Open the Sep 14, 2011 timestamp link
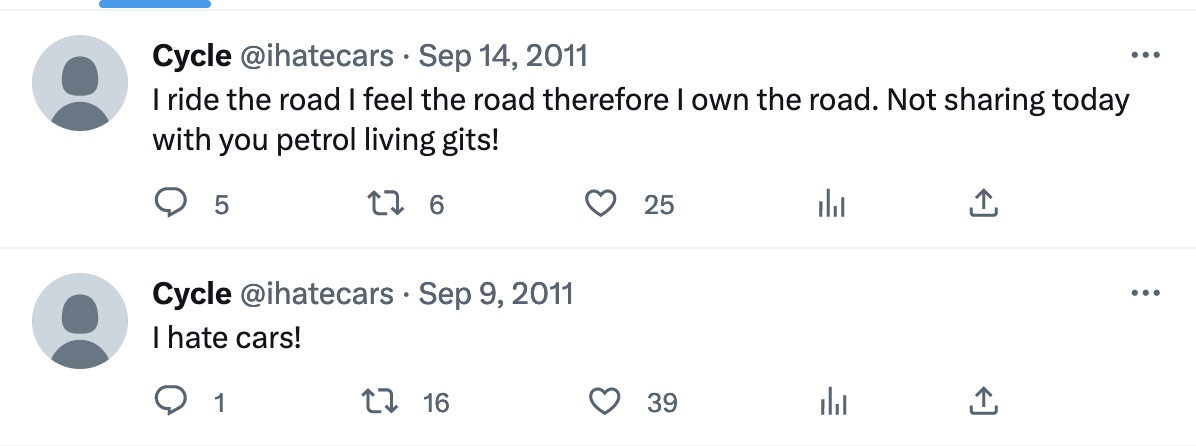Screen dimensions: 1196x446 (502, 56)
